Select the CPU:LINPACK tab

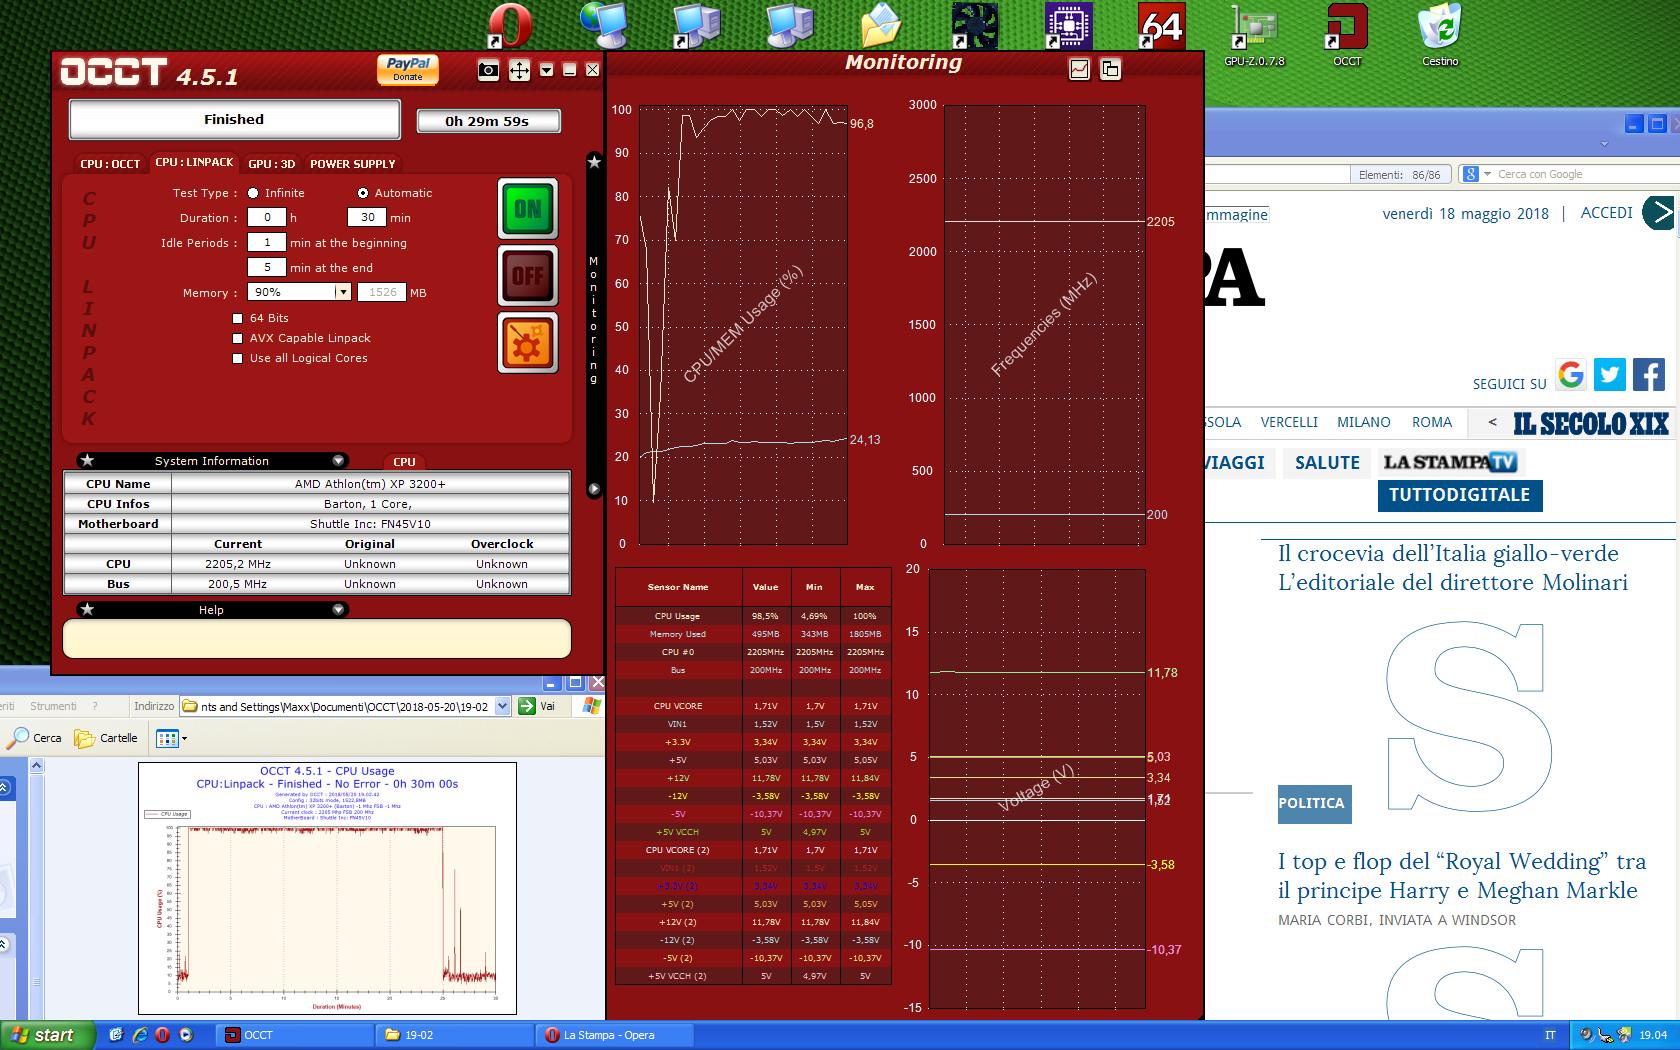pyautogui.click(x=194, y=161)
